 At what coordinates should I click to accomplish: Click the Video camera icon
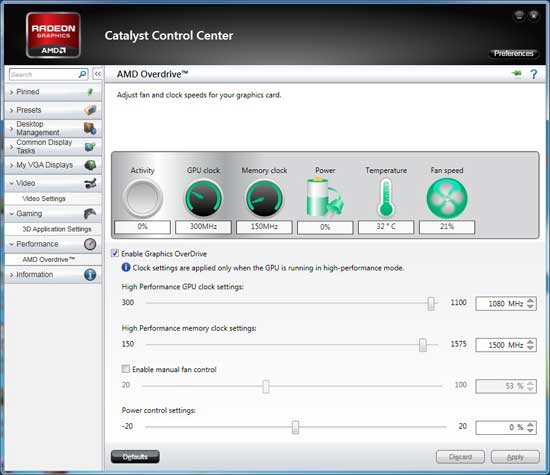(x=90, y=183)
